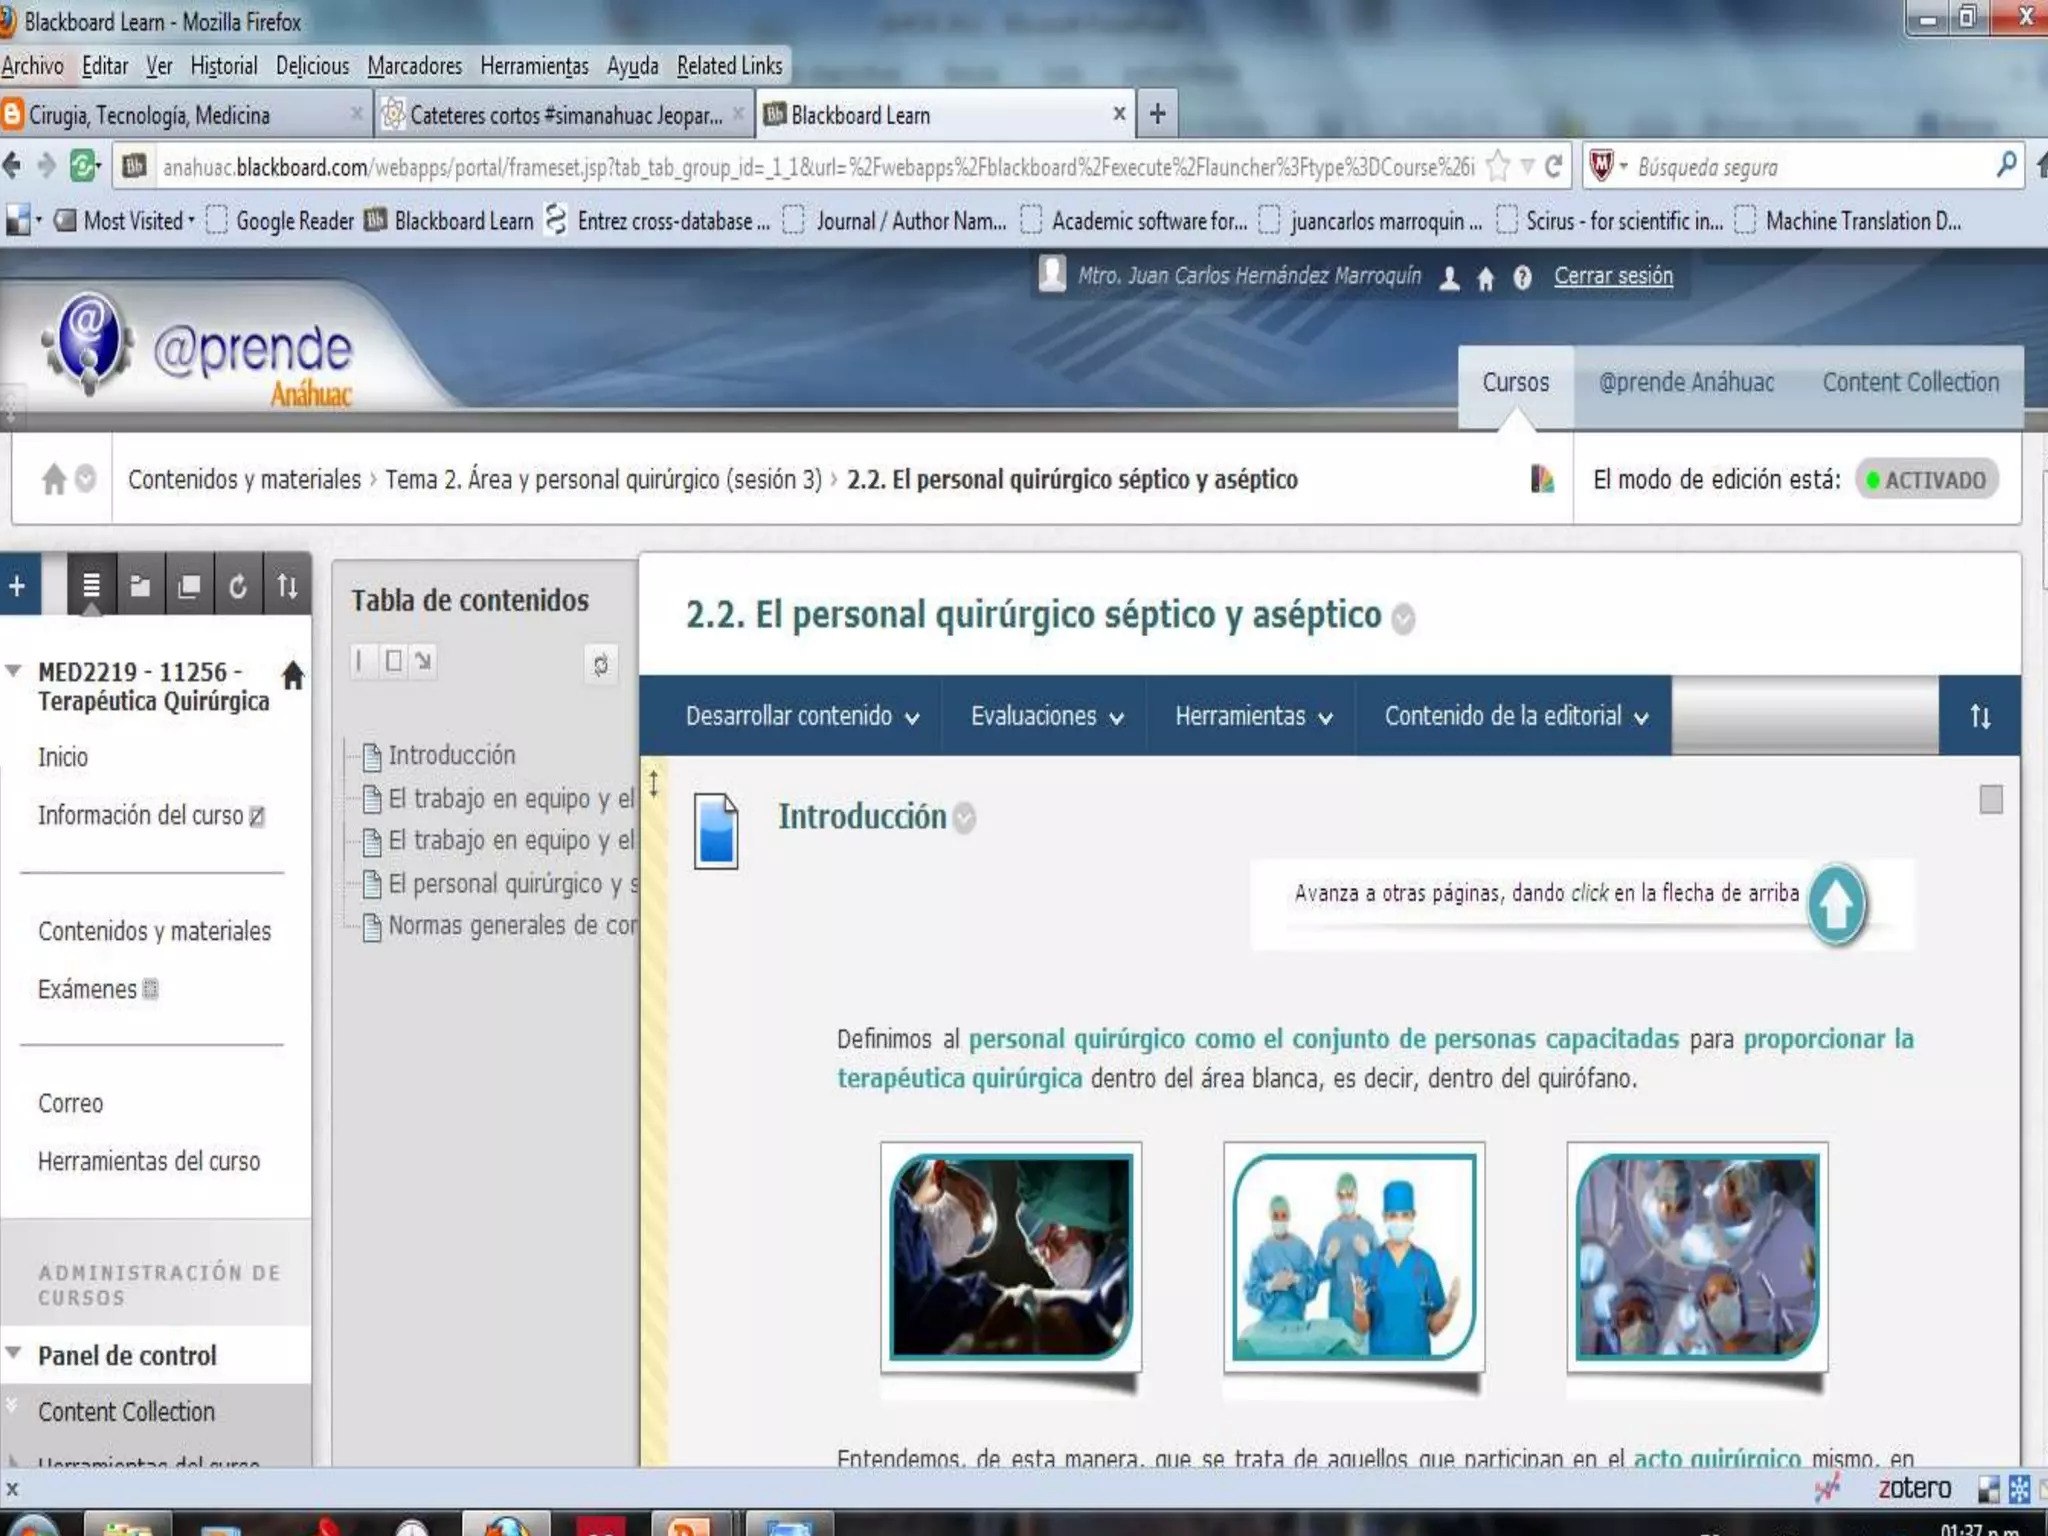This screenshot has width=2048, height=1536.
Task: Switch course menu to folder view icon
Action: click(140, 586)
